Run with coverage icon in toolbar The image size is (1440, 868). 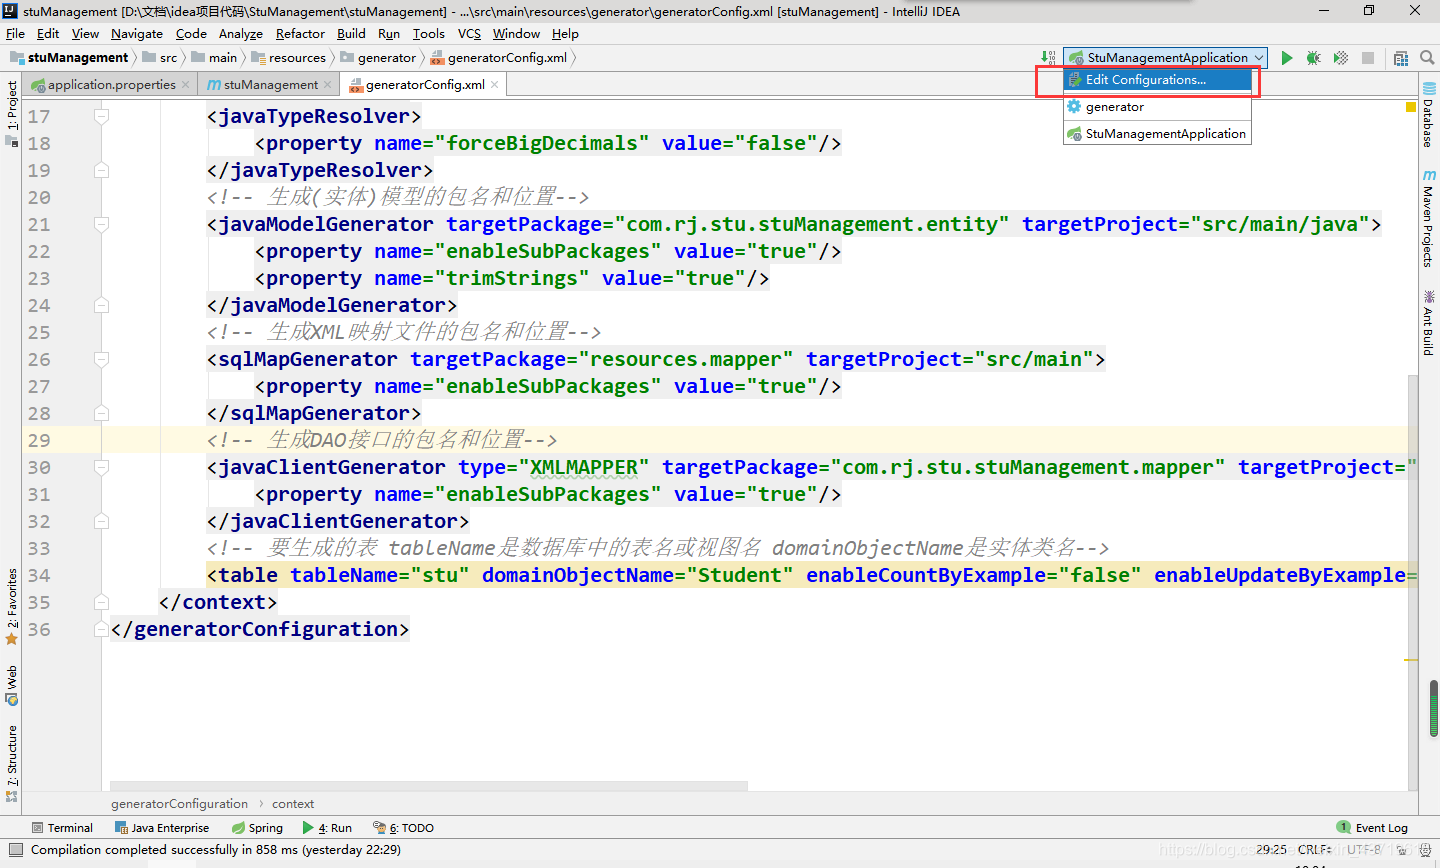pos(1341,58)
